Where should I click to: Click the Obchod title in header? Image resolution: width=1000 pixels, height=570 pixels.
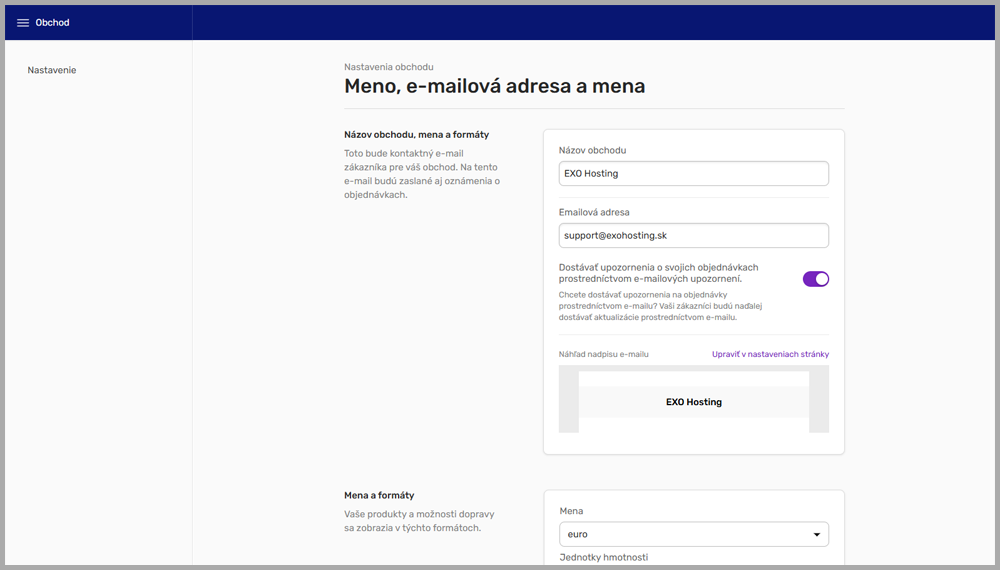tap(53, 23)
